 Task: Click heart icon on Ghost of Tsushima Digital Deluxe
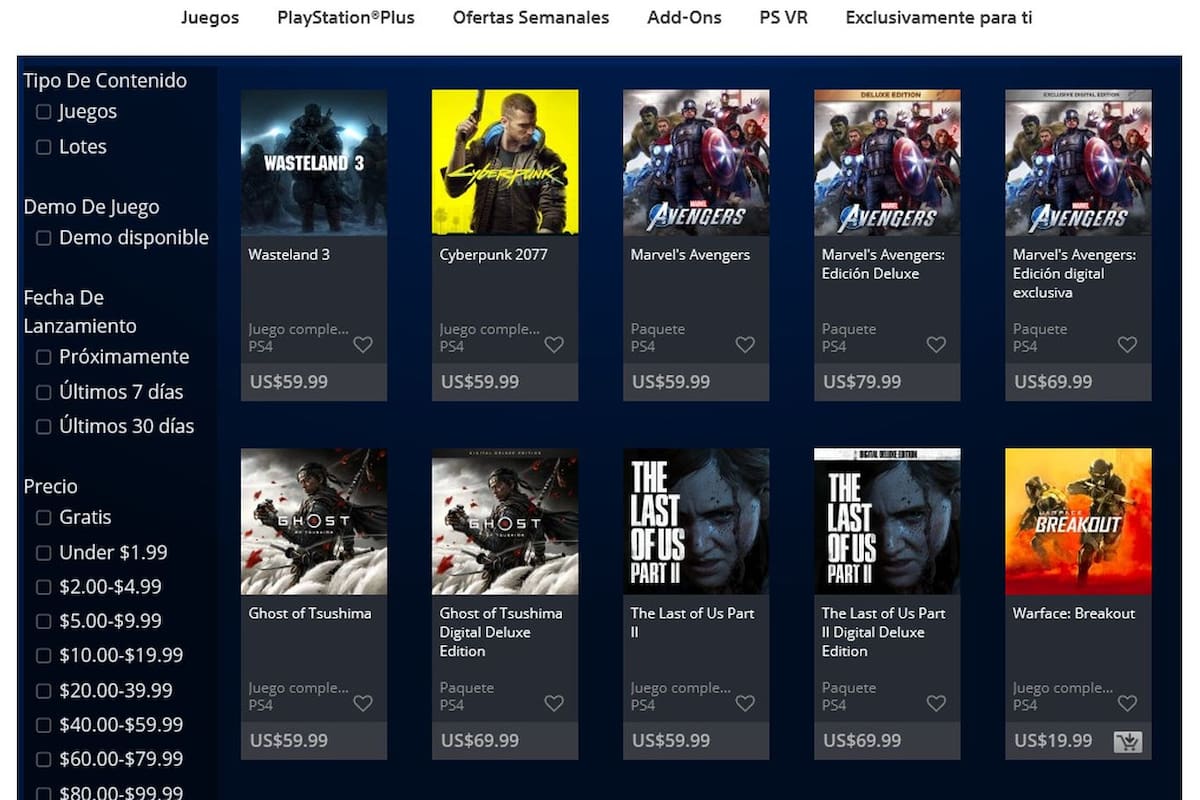pos(554,703)
